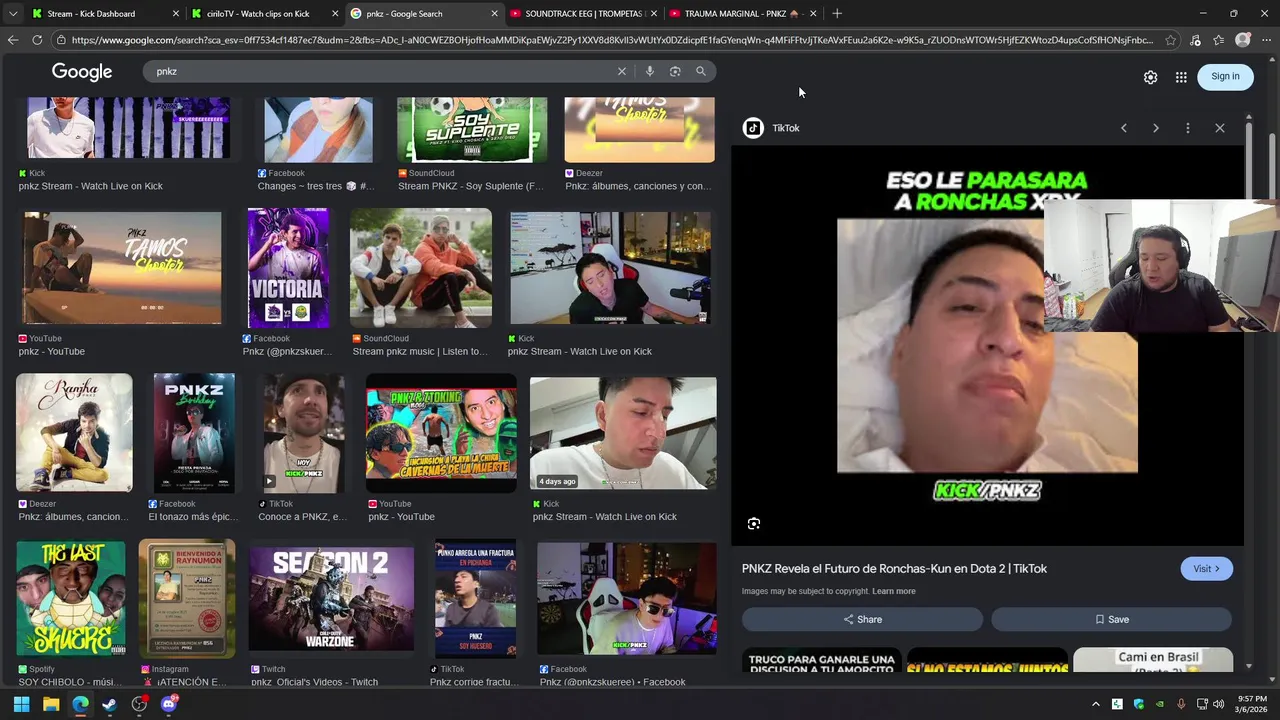Click the Sign in button
Screen dimensions: 1280x720
(1225, 77)
